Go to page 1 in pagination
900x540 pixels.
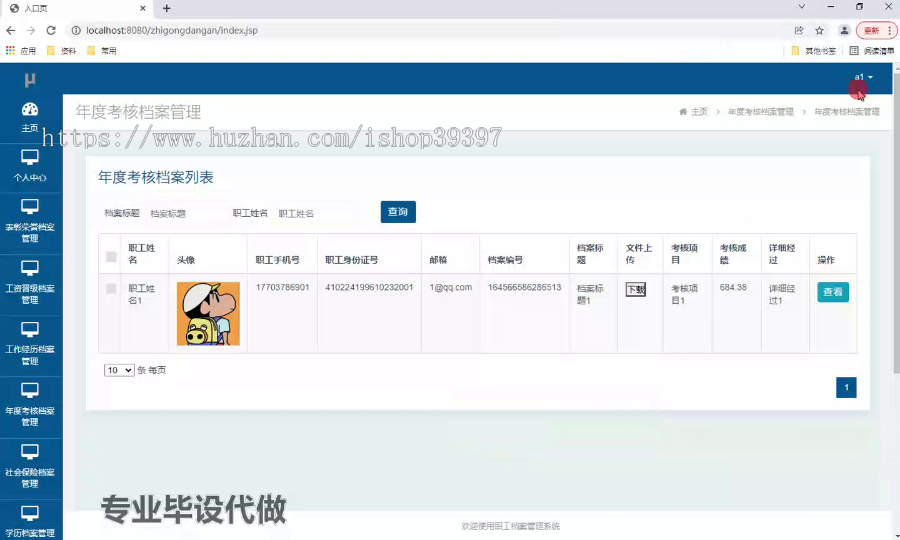[x=846, y=387]
